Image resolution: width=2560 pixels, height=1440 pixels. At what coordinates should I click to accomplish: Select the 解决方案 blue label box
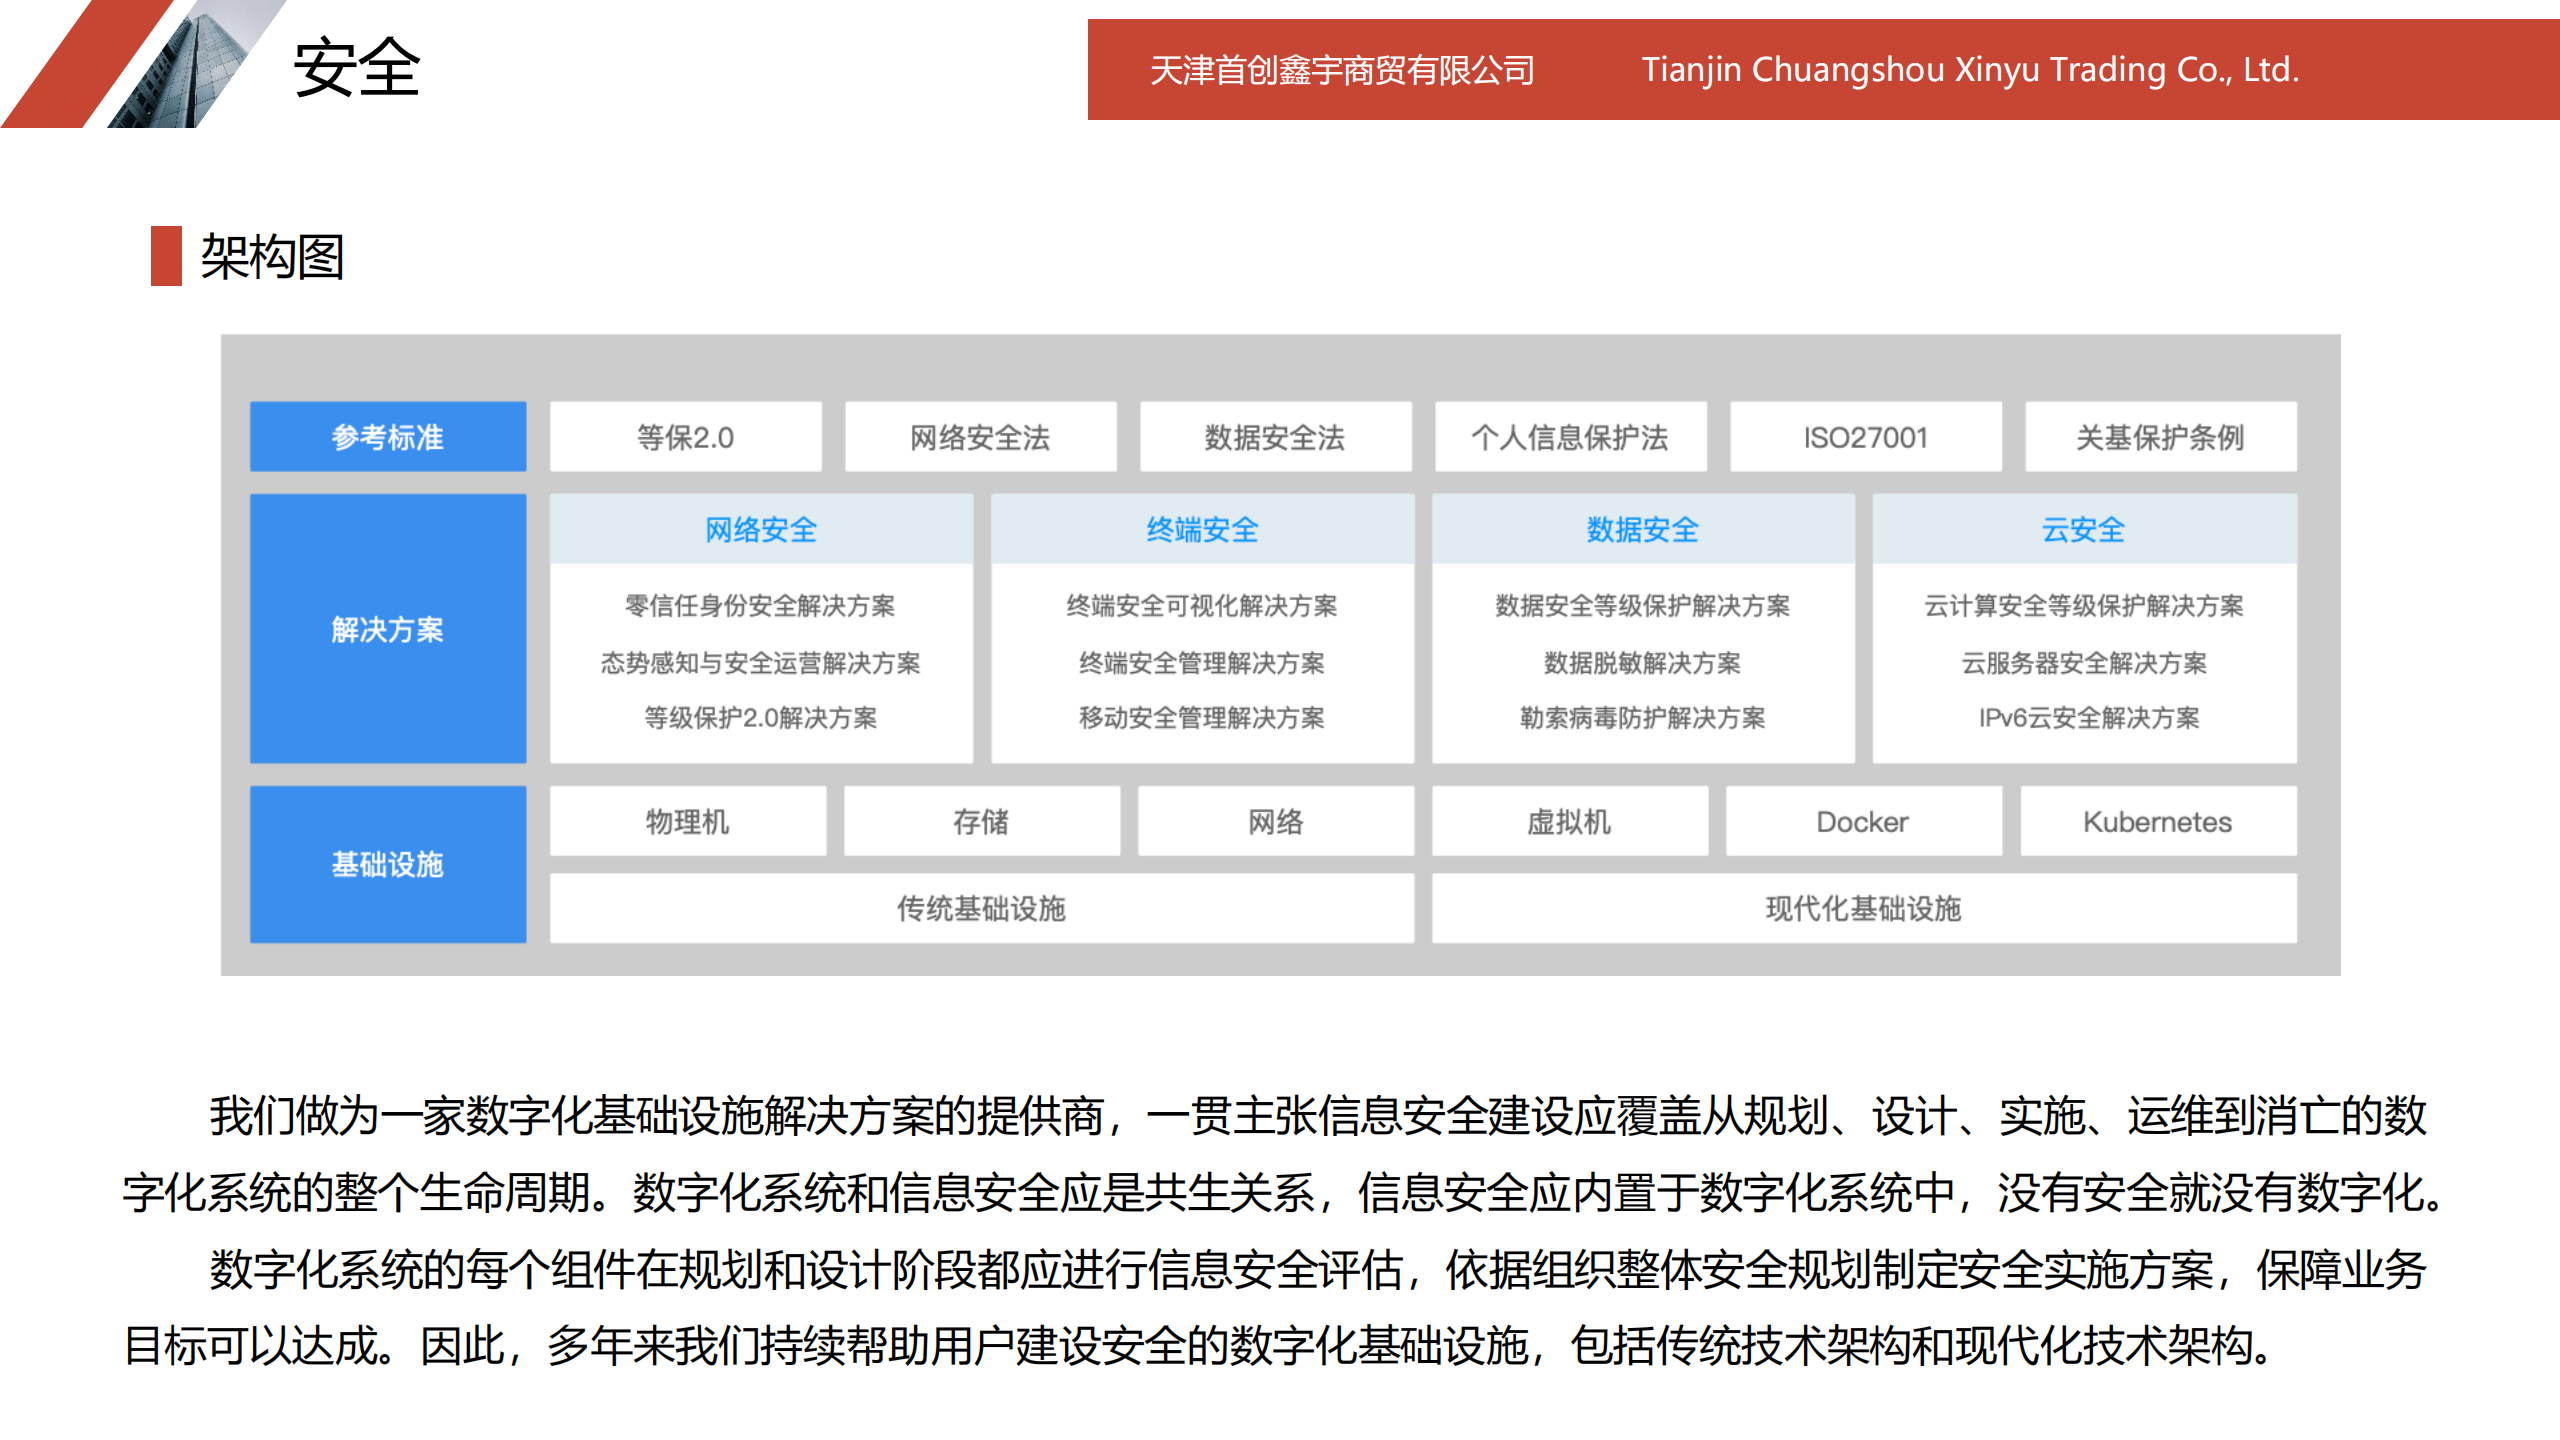coord(388,629)
